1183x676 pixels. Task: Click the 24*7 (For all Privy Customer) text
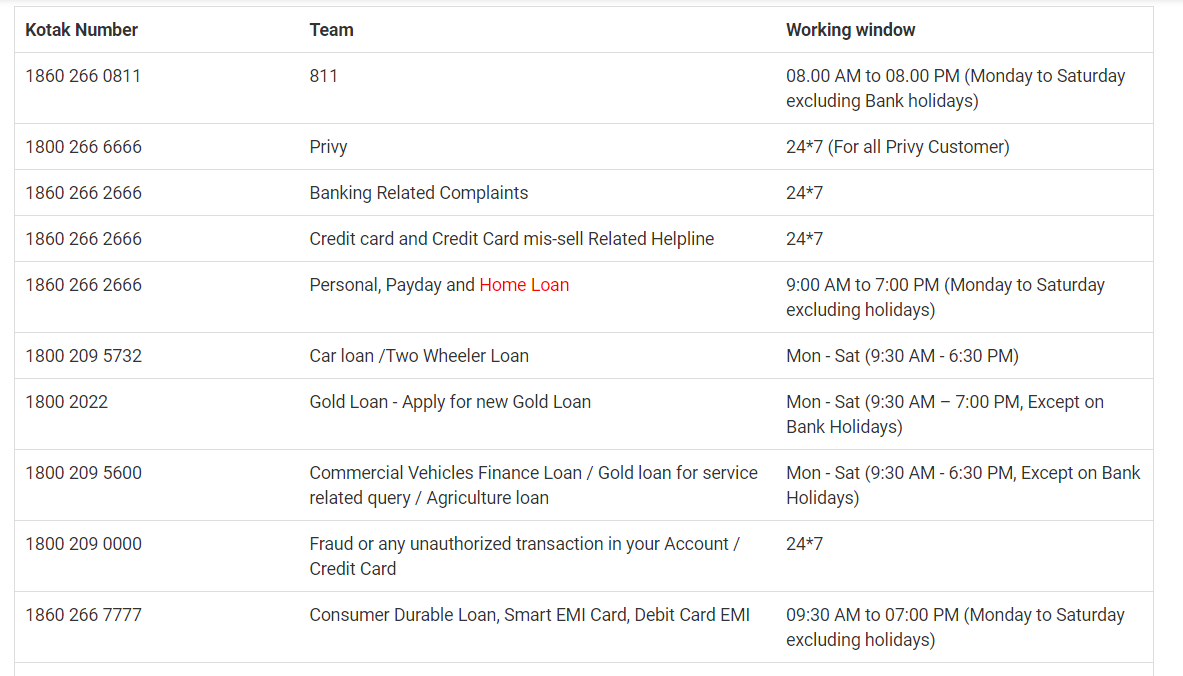(x=897, y=147)
